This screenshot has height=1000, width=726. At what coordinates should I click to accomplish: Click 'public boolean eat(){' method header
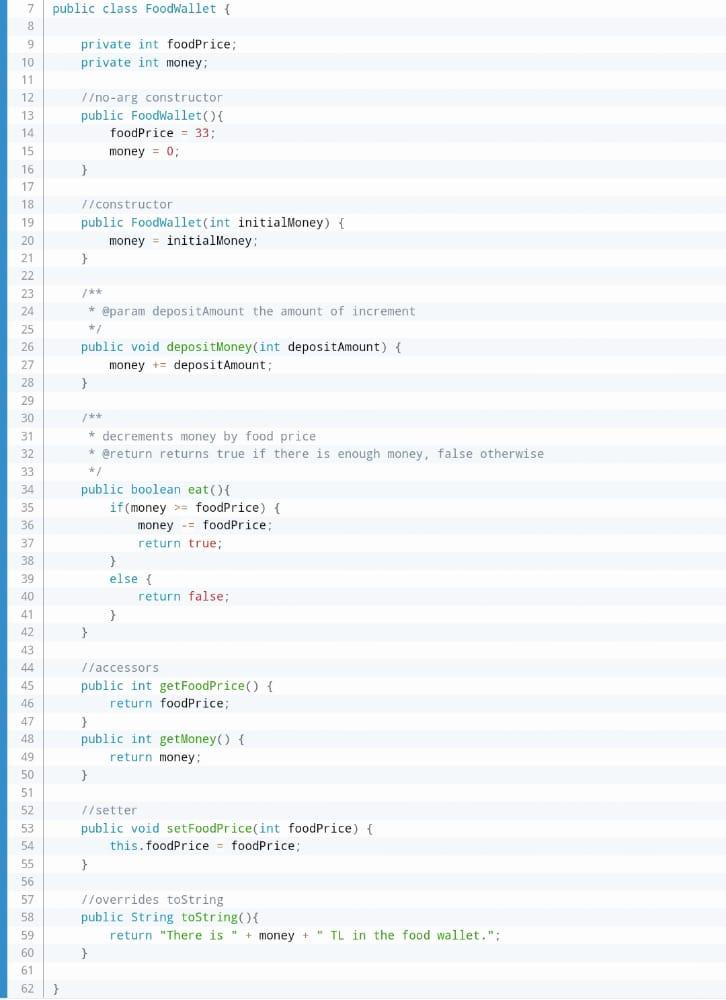tap(155, 490)
